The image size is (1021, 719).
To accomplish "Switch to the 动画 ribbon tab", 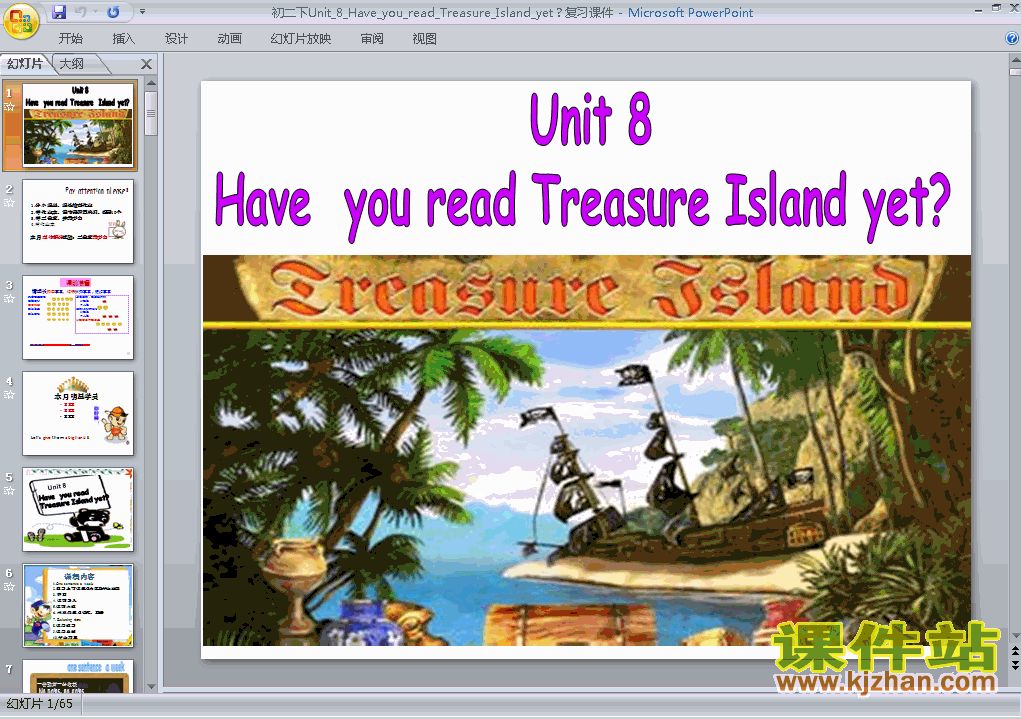I will (x=229, y=38).
